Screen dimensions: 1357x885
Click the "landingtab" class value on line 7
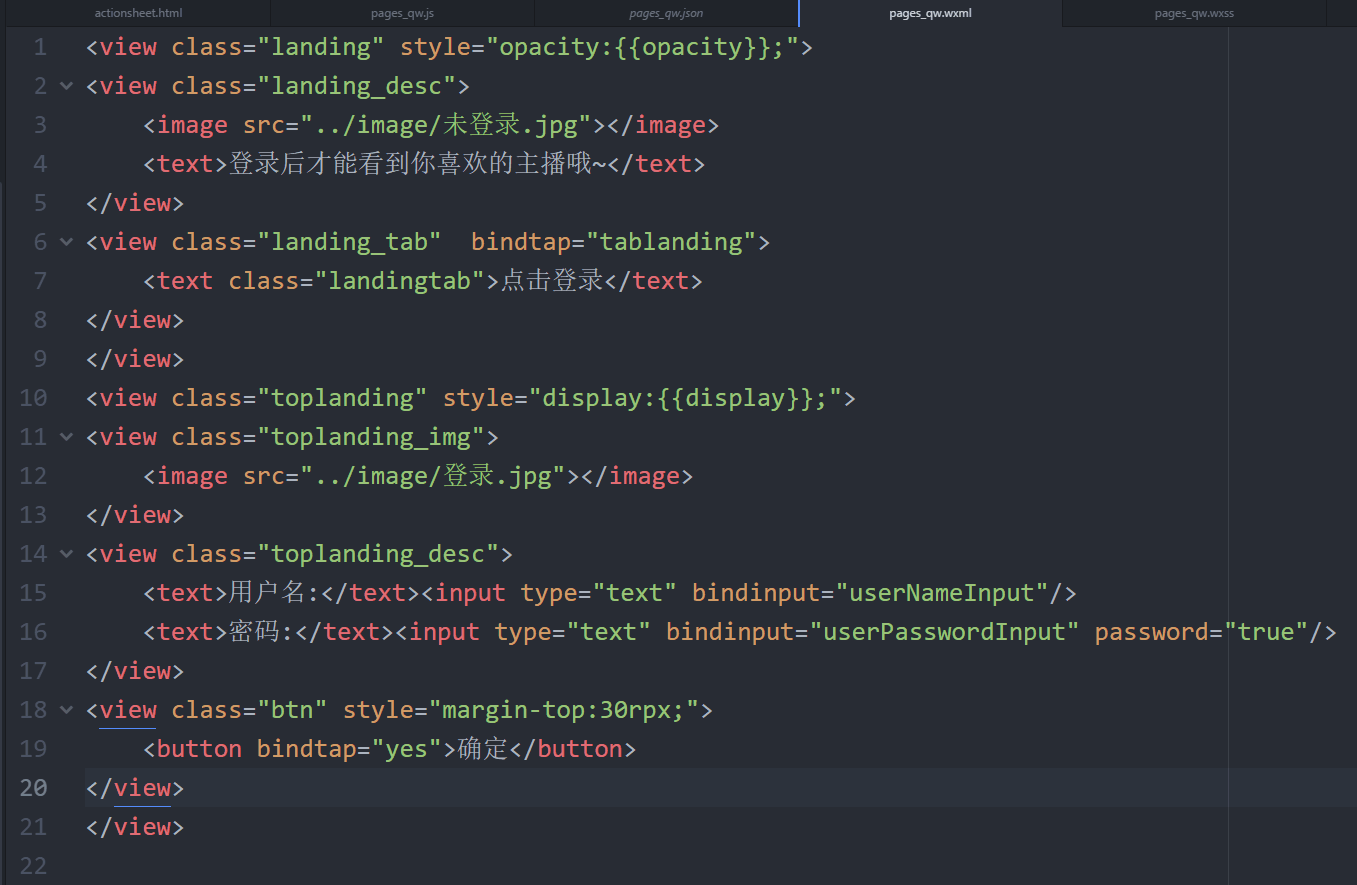pos(399,281)
